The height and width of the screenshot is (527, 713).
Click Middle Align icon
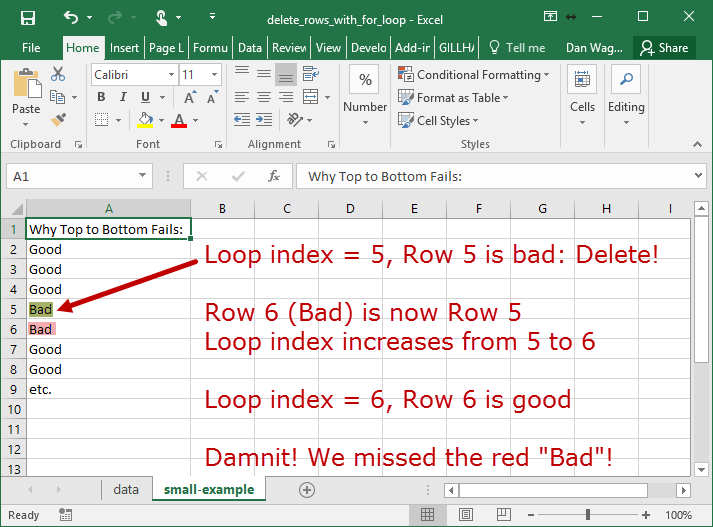pyautogui.click(x=264, y=73)
